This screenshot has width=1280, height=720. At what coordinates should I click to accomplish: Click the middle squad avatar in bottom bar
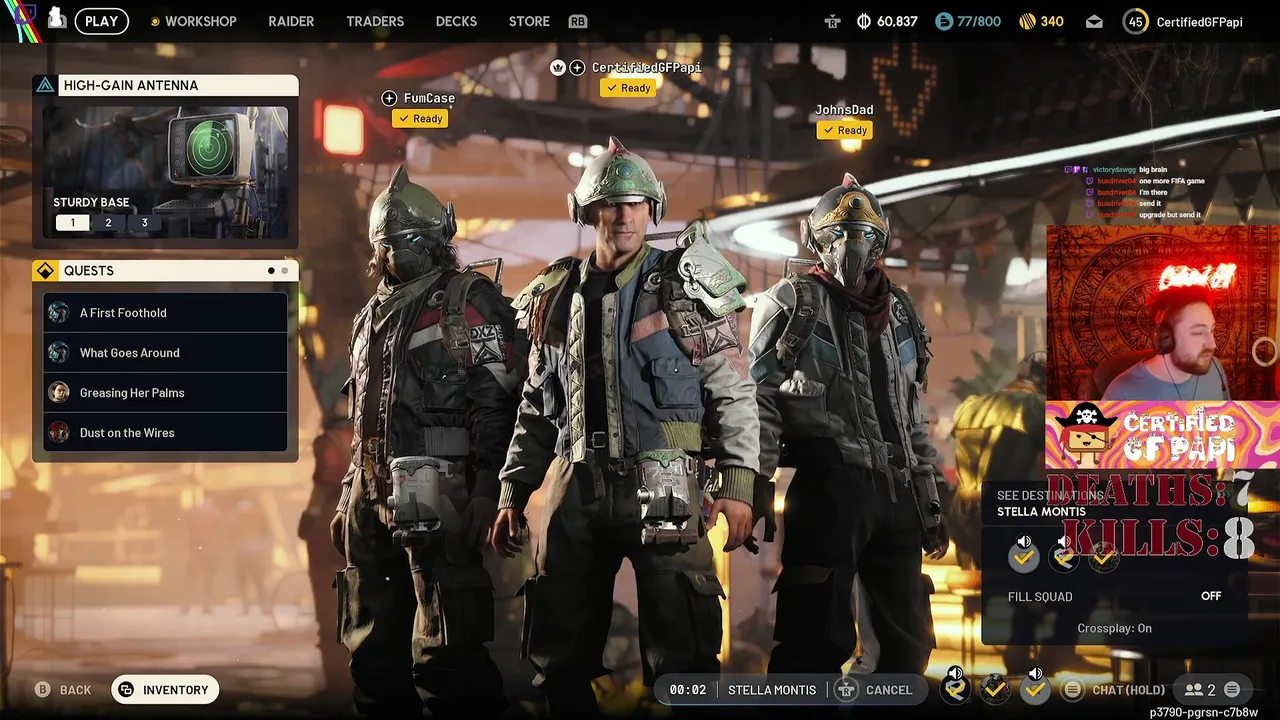coord(995,688)
